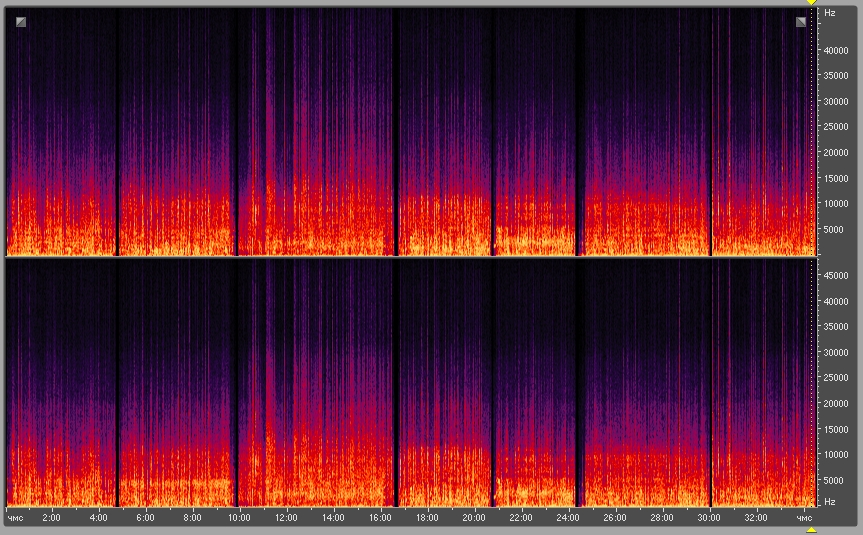863x535 pixels.
Task: Click 40000 on the top channel frequency ruler
Action: [x=836, y=50]
